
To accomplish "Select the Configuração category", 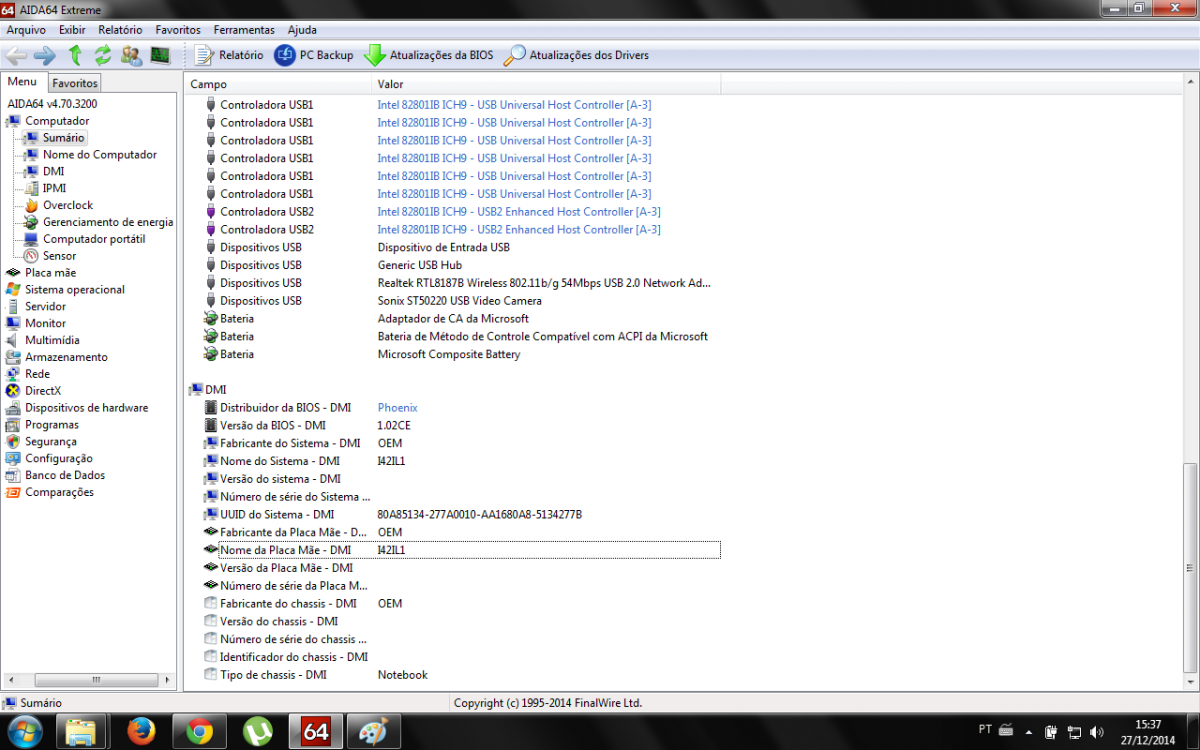I will click(x=59, y=459).
